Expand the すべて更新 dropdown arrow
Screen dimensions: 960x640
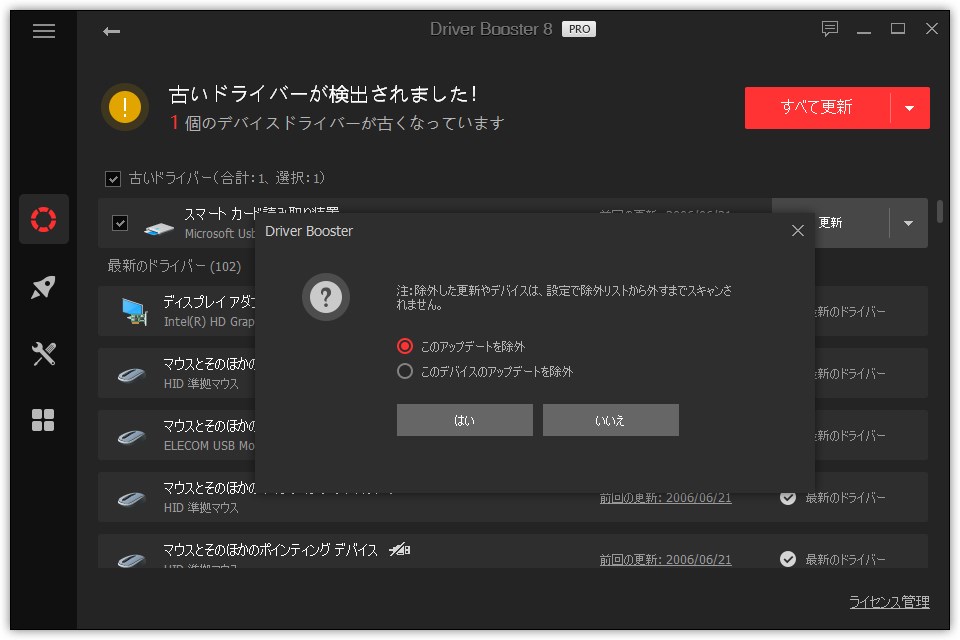click(x=910, y=108)
